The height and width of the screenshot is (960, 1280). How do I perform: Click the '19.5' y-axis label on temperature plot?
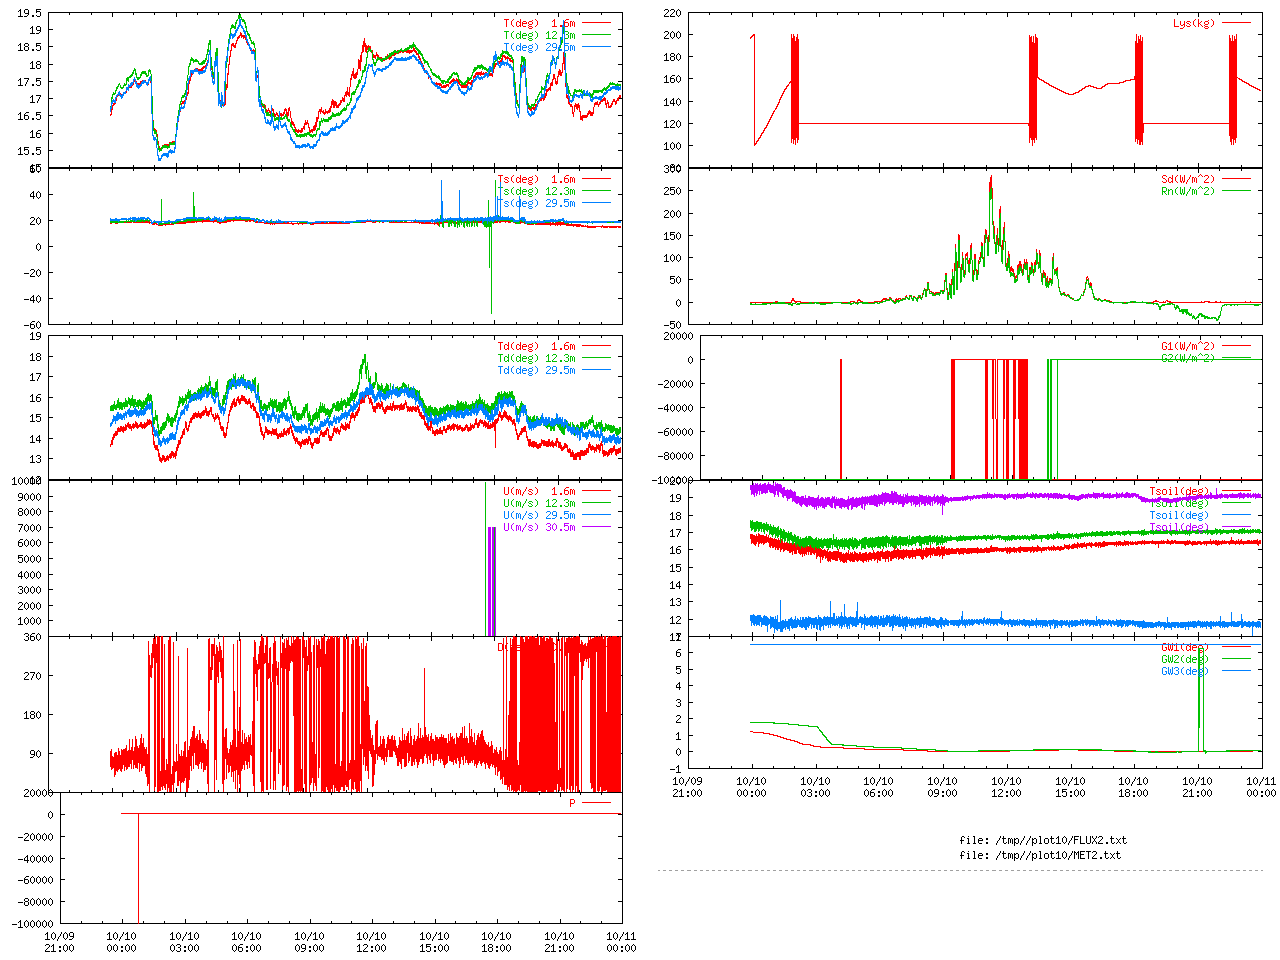click(30, 14)
